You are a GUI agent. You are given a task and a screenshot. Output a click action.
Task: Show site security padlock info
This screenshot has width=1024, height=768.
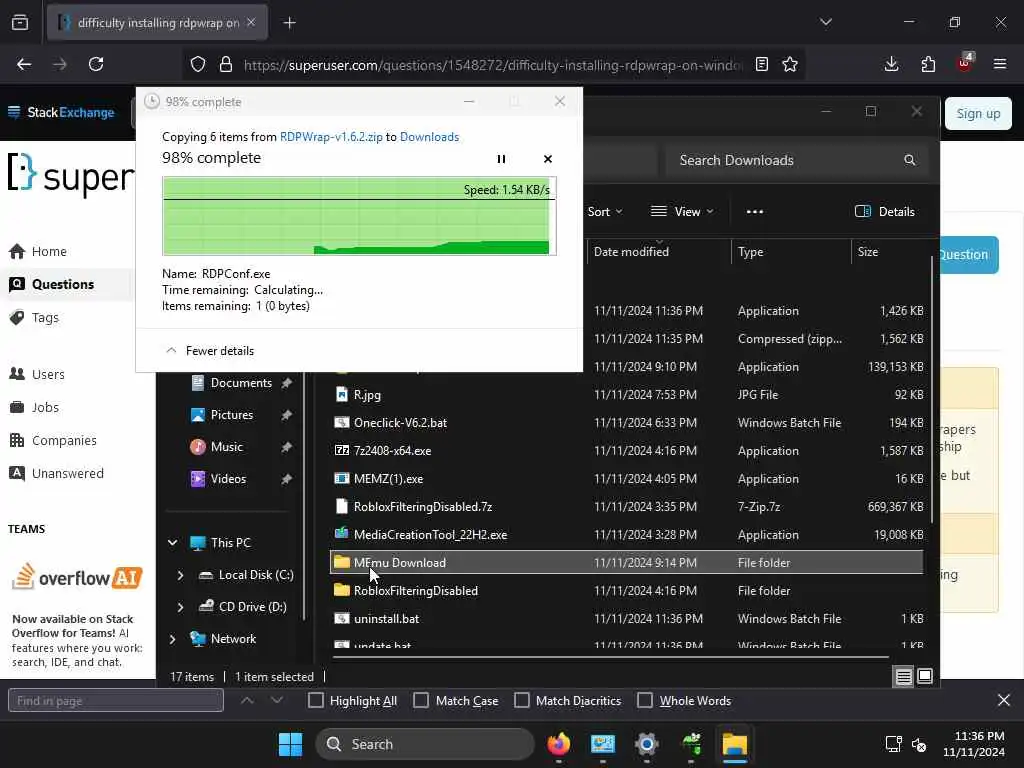(x=225, y=64)
